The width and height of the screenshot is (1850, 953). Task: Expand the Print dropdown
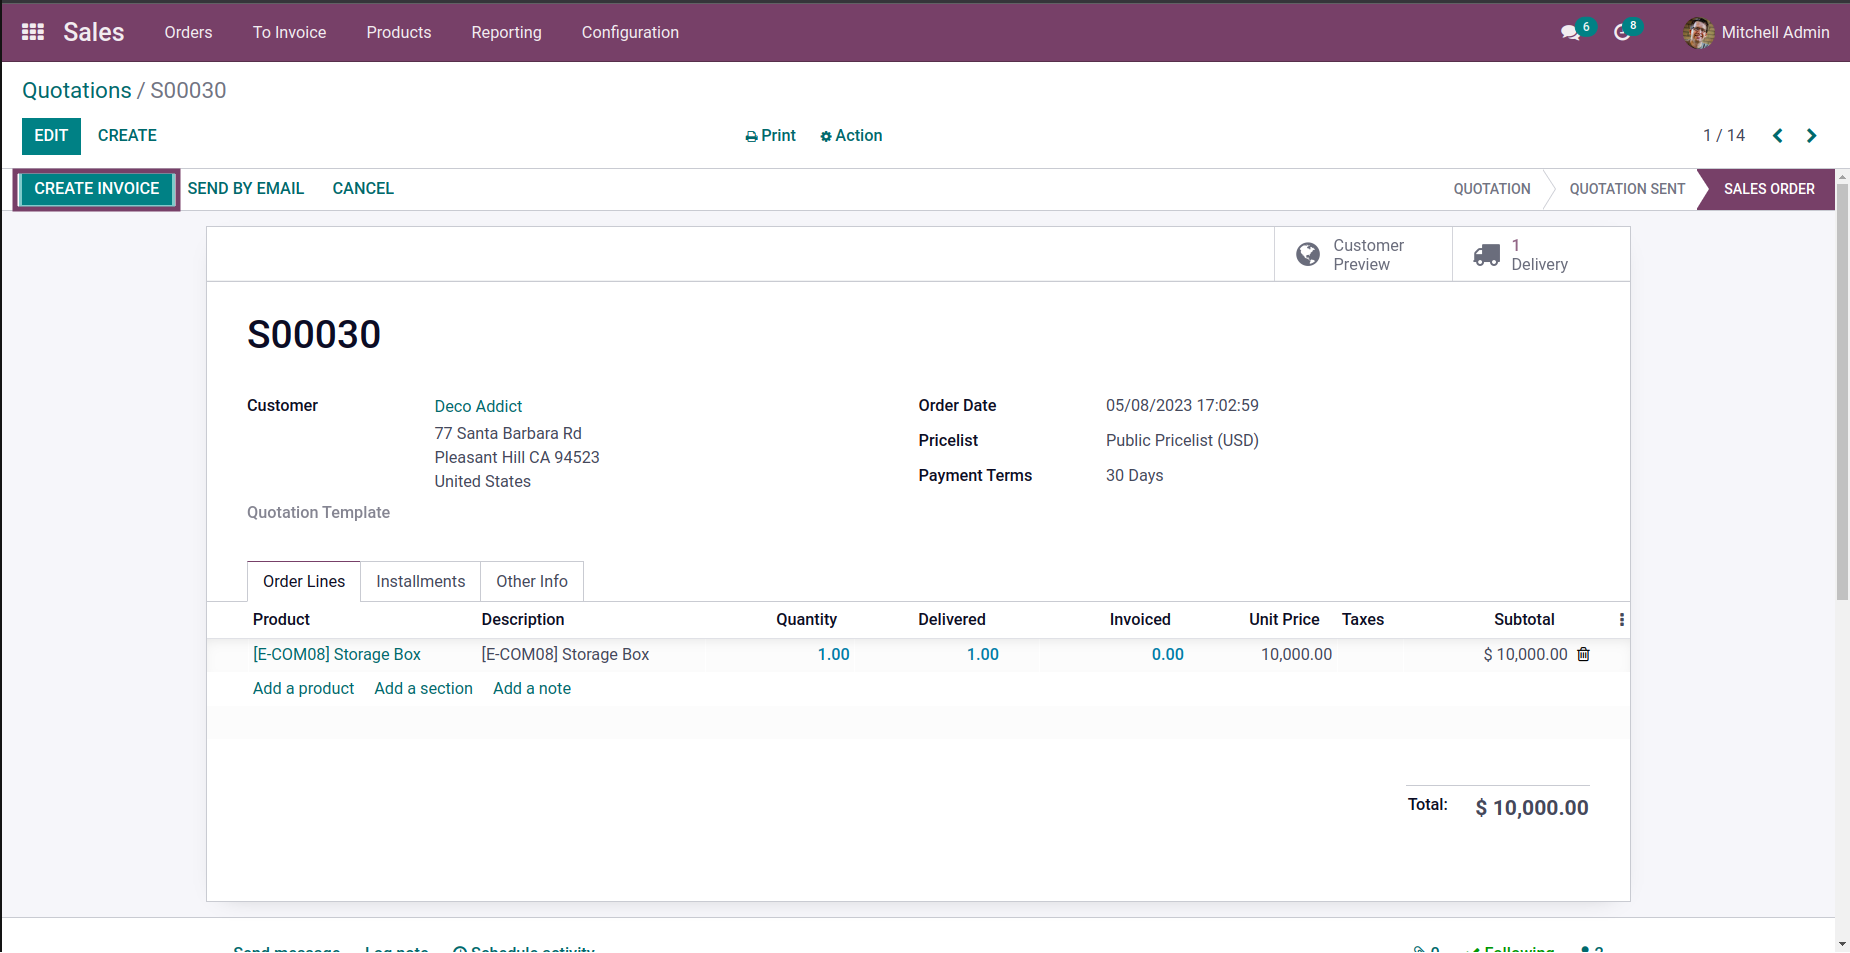[770, 136]
